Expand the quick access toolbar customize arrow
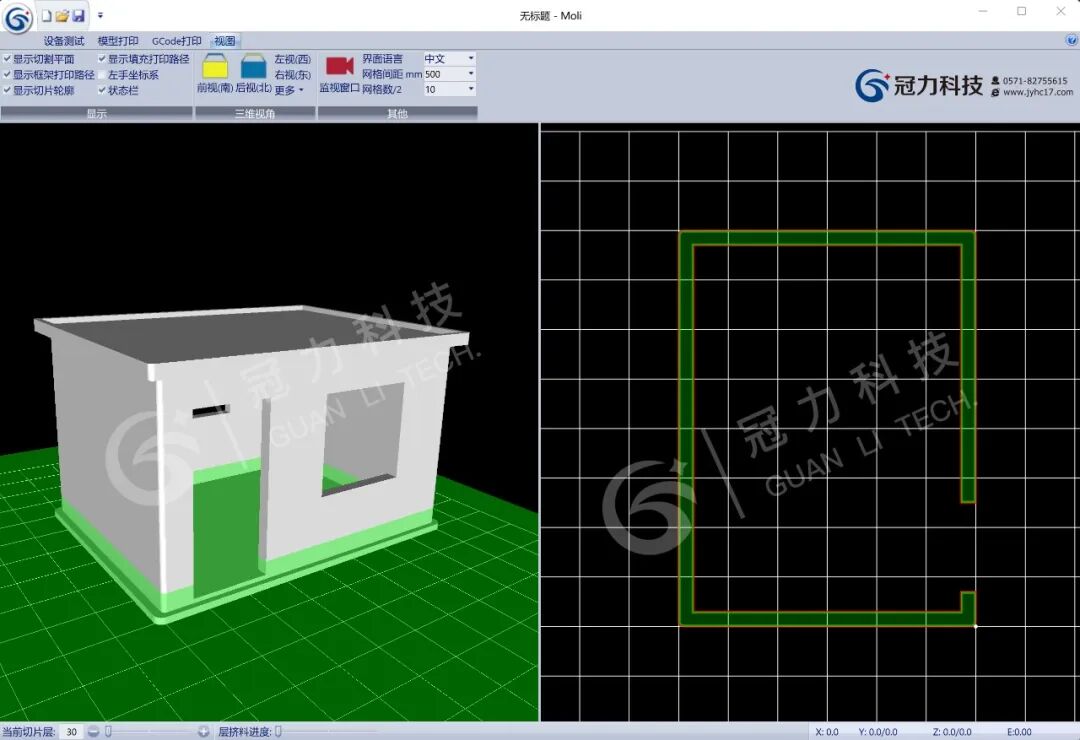 [x=100, y=15]
